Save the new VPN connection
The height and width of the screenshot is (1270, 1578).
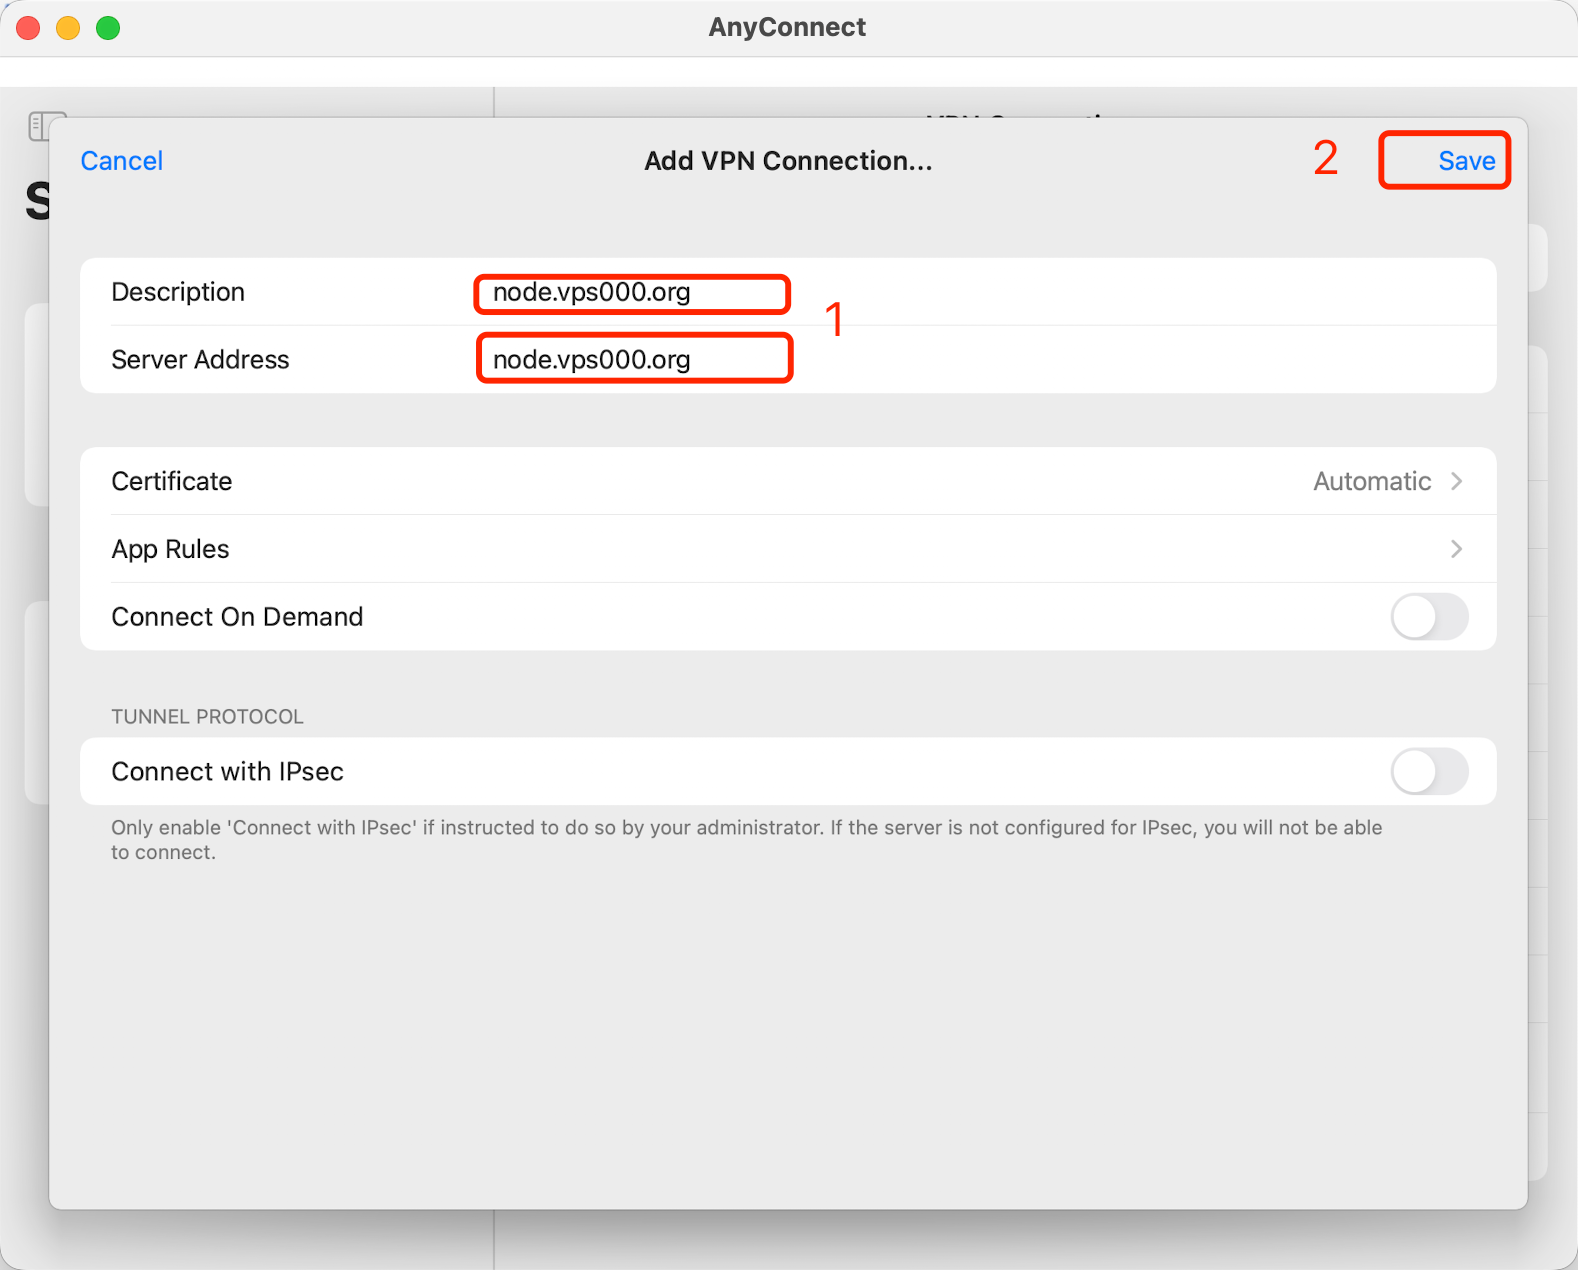(x=1466, y=161)
